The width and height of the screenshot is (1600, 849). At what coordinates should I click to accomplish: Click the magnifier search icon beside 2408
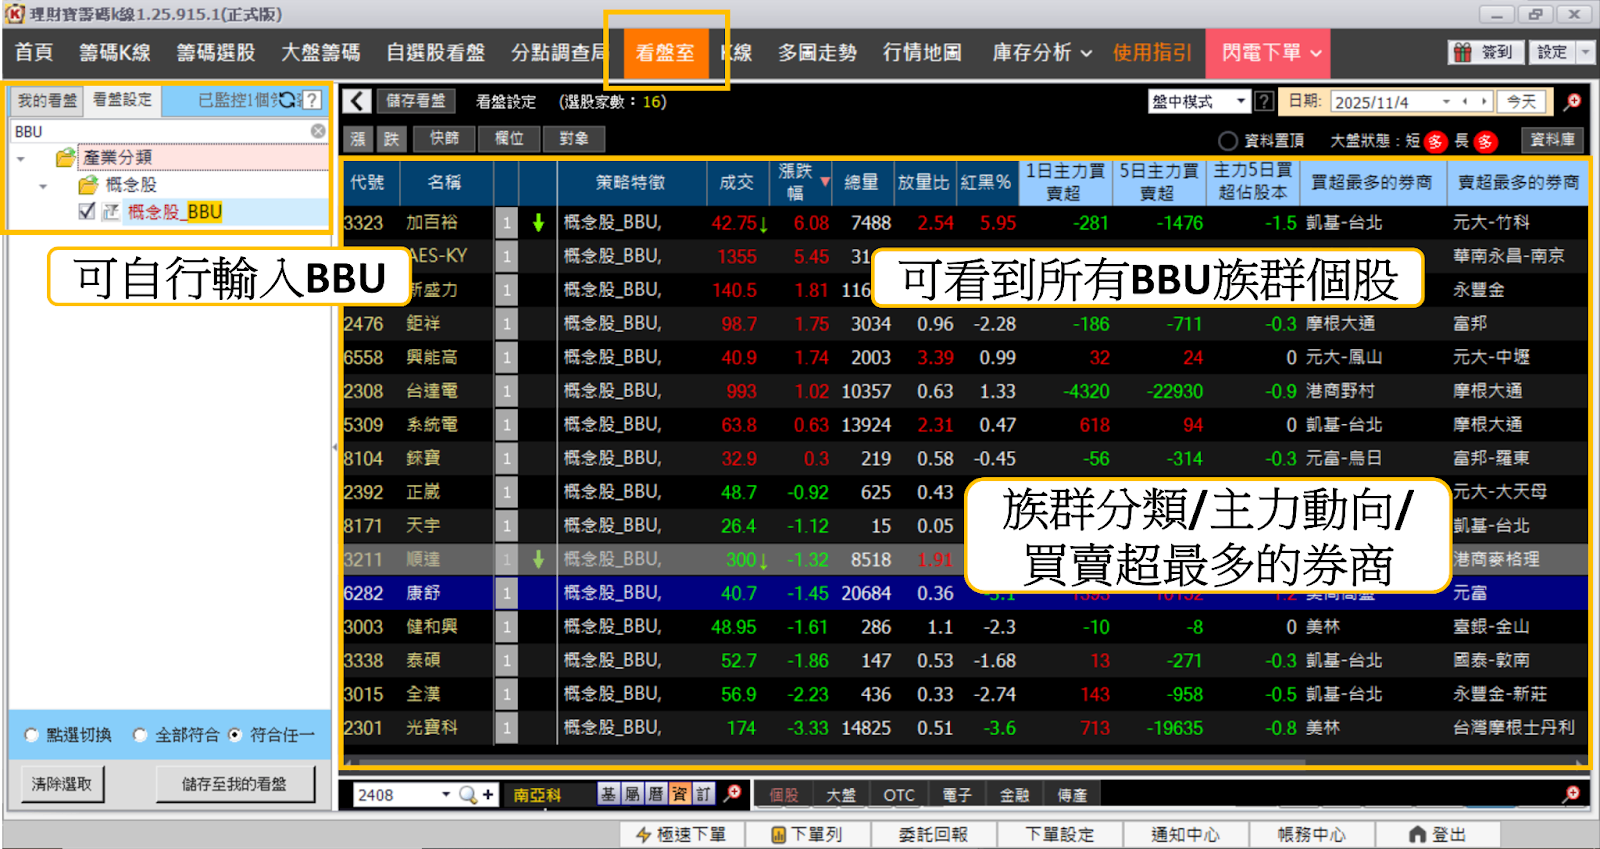[467, 795]
